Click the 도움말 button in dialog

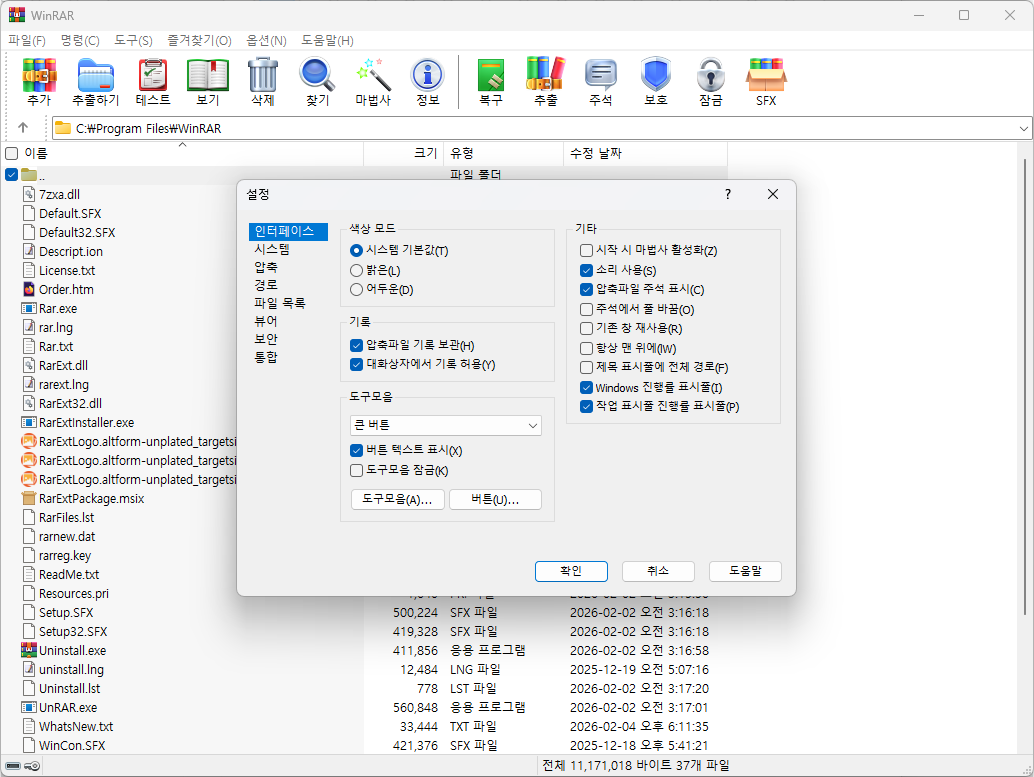coord(745,571)
